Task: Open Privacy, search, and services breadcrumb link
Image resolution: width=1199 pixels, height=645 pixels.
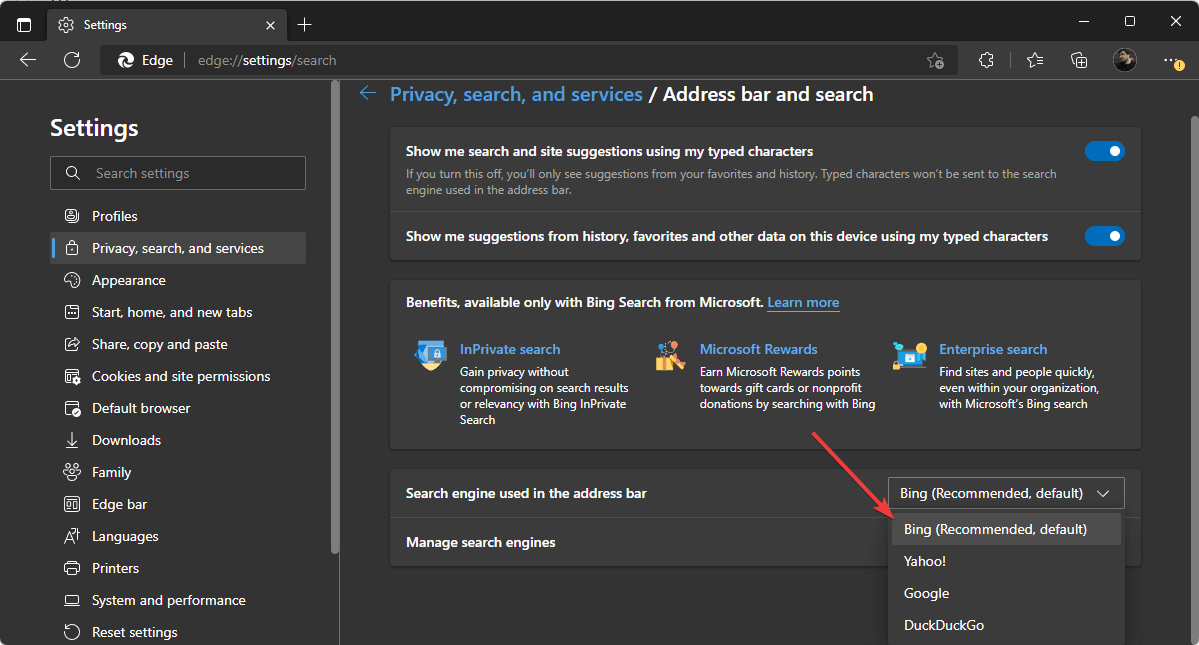Action: (516, 94)
